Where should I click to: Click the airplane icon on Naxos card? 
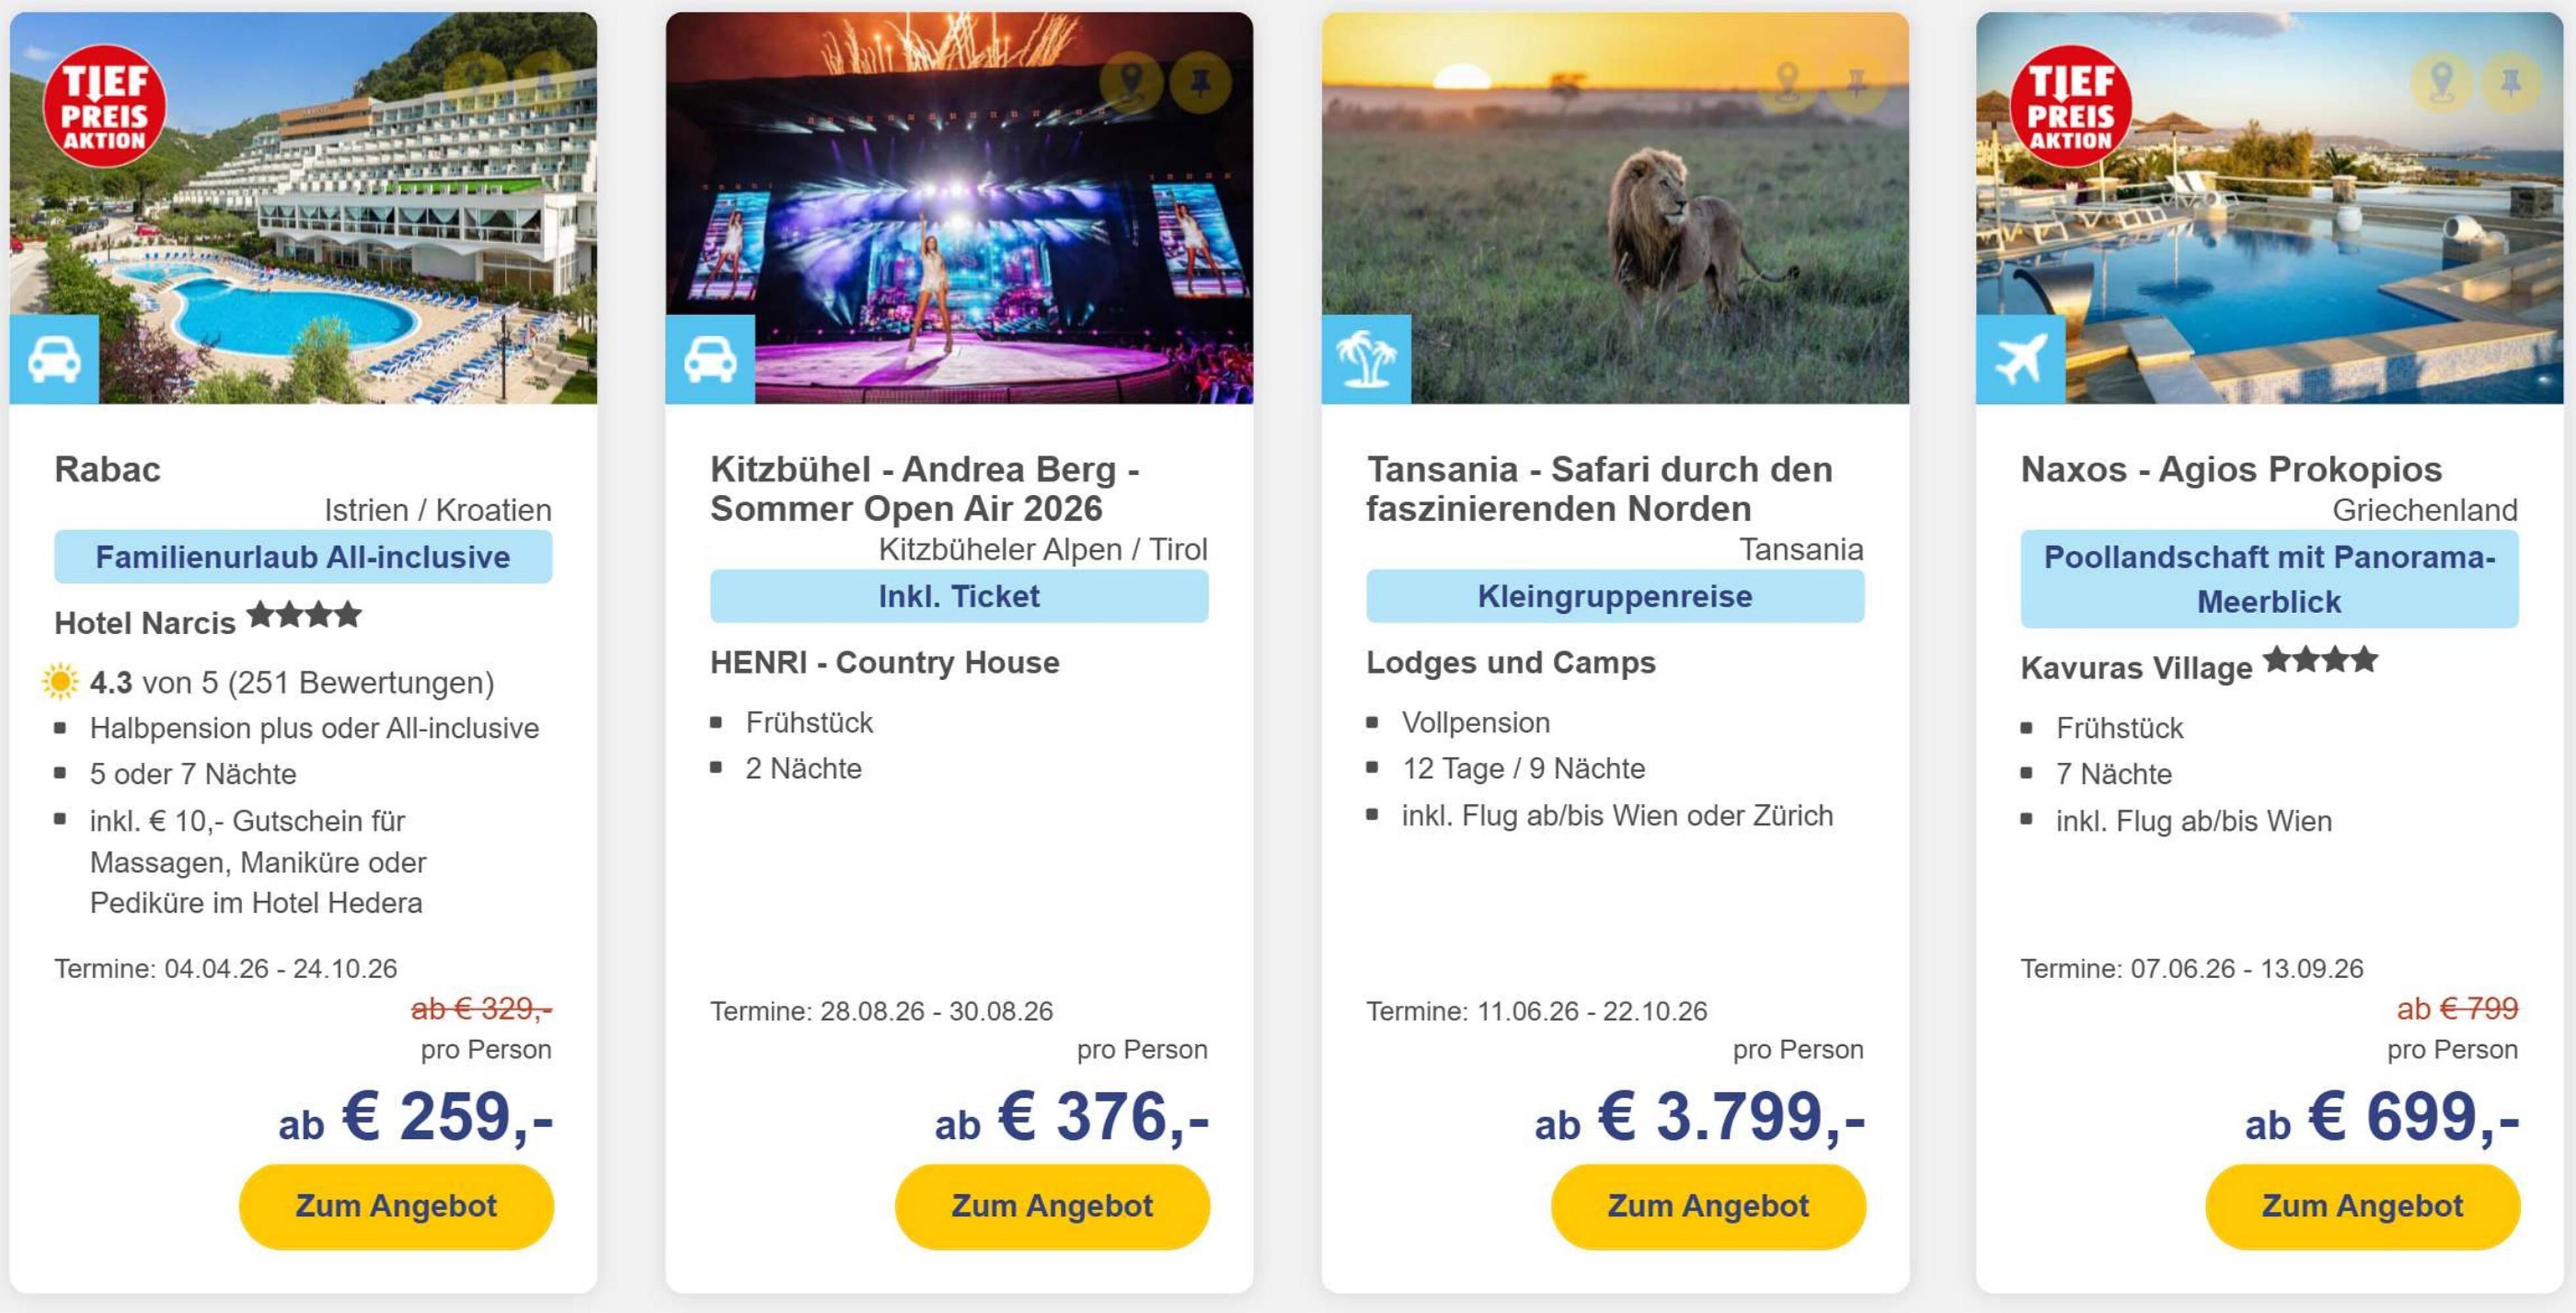point(2021,359)
